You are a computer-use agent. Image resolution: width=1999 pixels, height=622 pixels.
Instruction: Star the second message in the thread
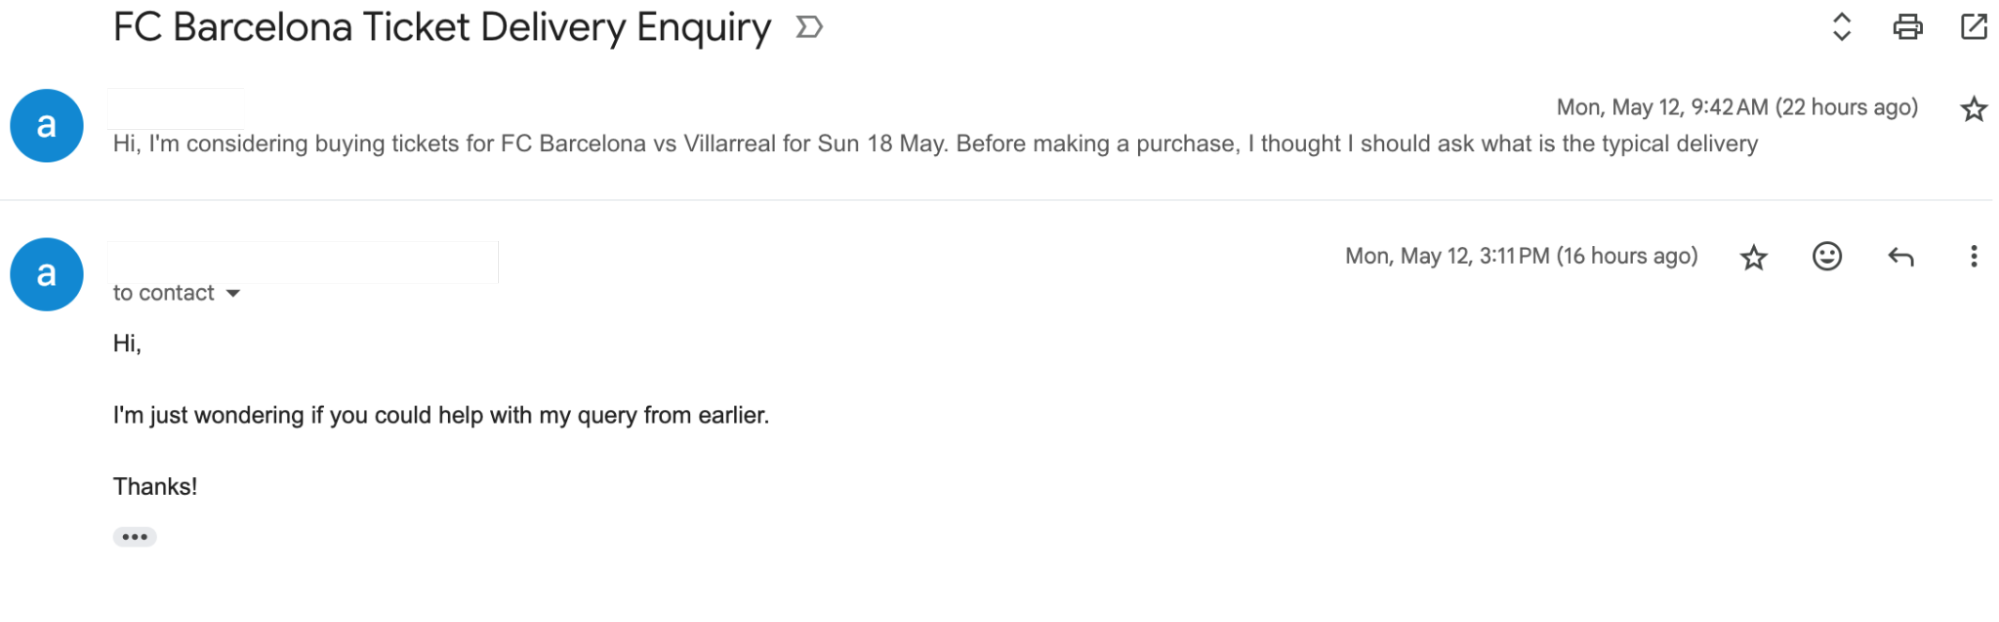coord(1753,257)
